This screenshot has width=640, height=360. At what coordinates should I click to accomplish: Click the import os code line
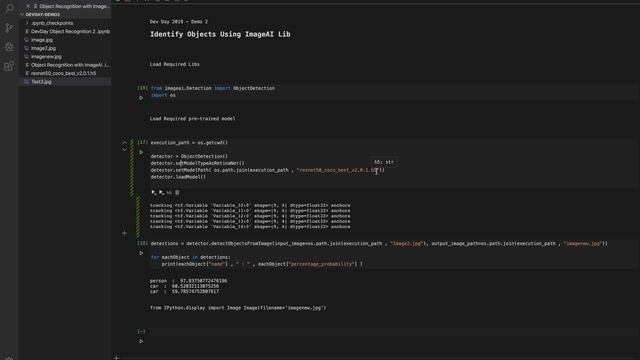(x=163, y=96)
